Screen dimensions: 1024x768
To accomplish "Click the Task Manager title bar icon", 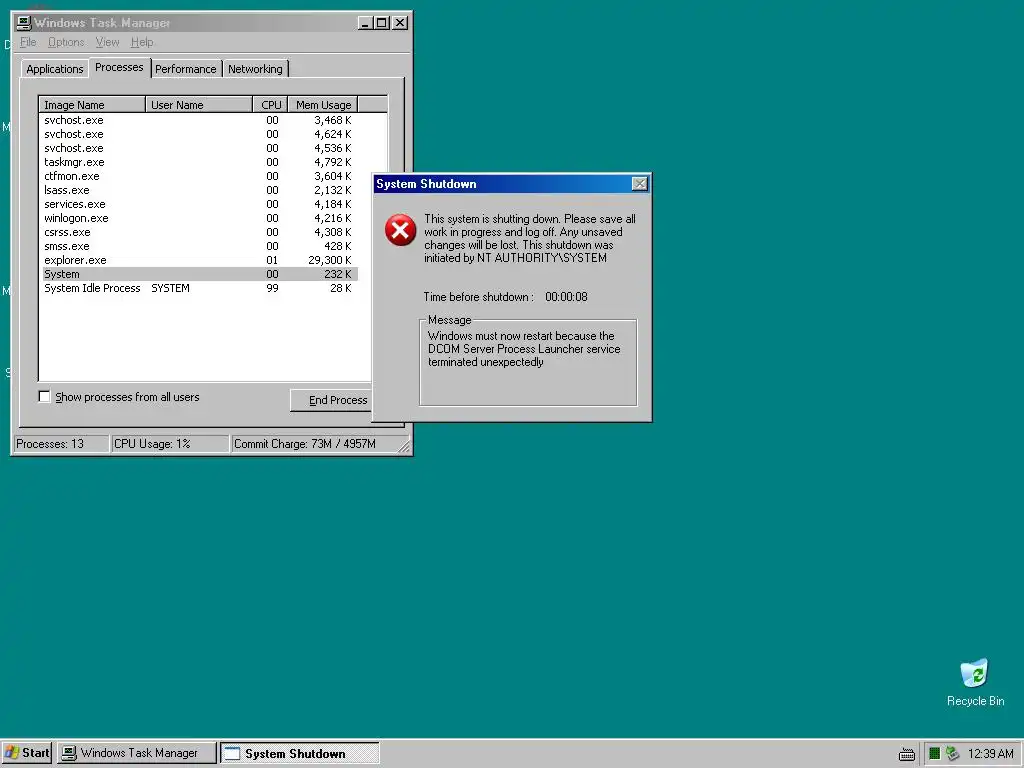I will click(x=24, y=23).
